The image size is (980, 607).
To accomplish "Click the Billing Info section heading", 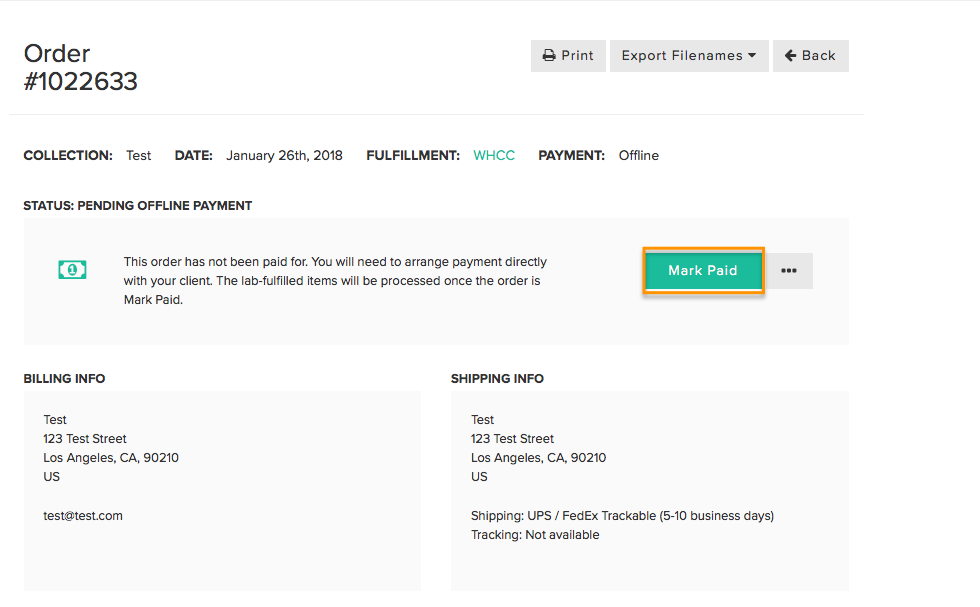I will click(x=64, y=379).
